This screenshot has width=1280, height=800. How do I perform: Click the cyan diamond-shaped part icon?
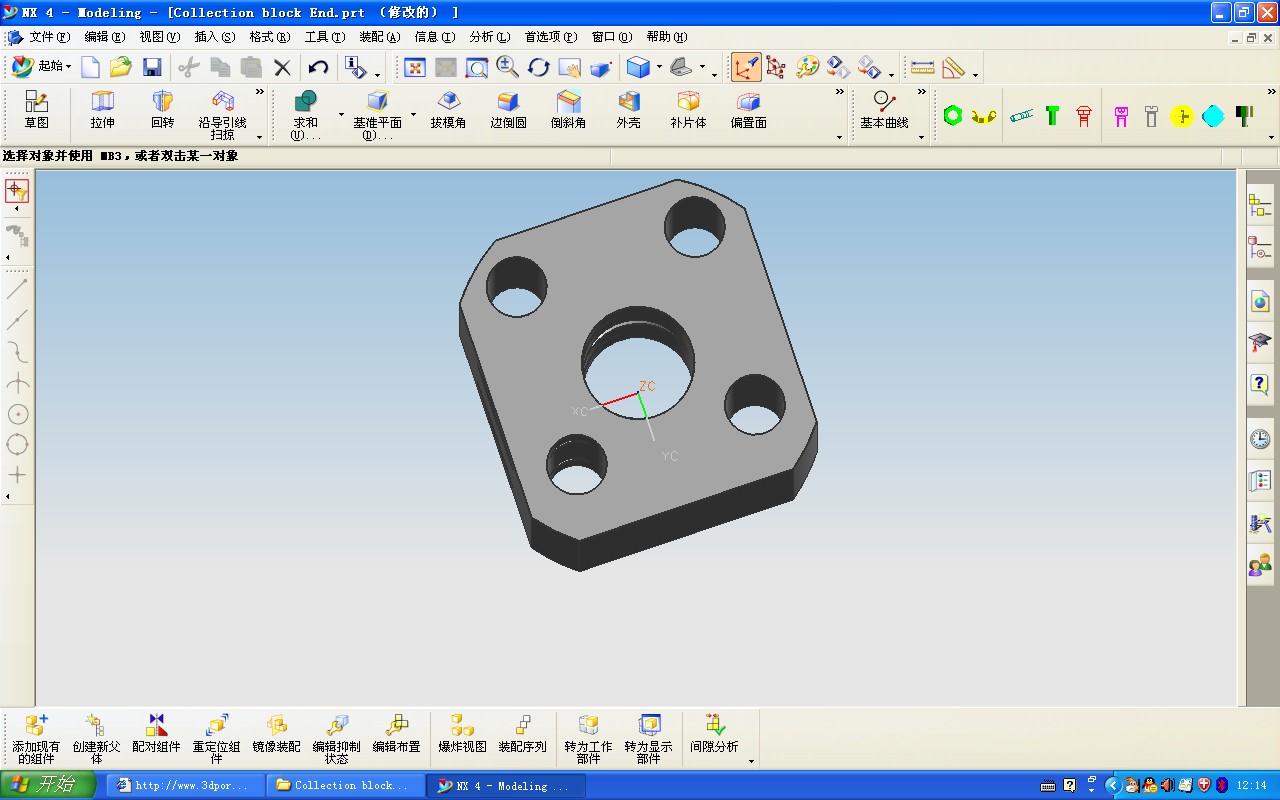pos(1213,116)
